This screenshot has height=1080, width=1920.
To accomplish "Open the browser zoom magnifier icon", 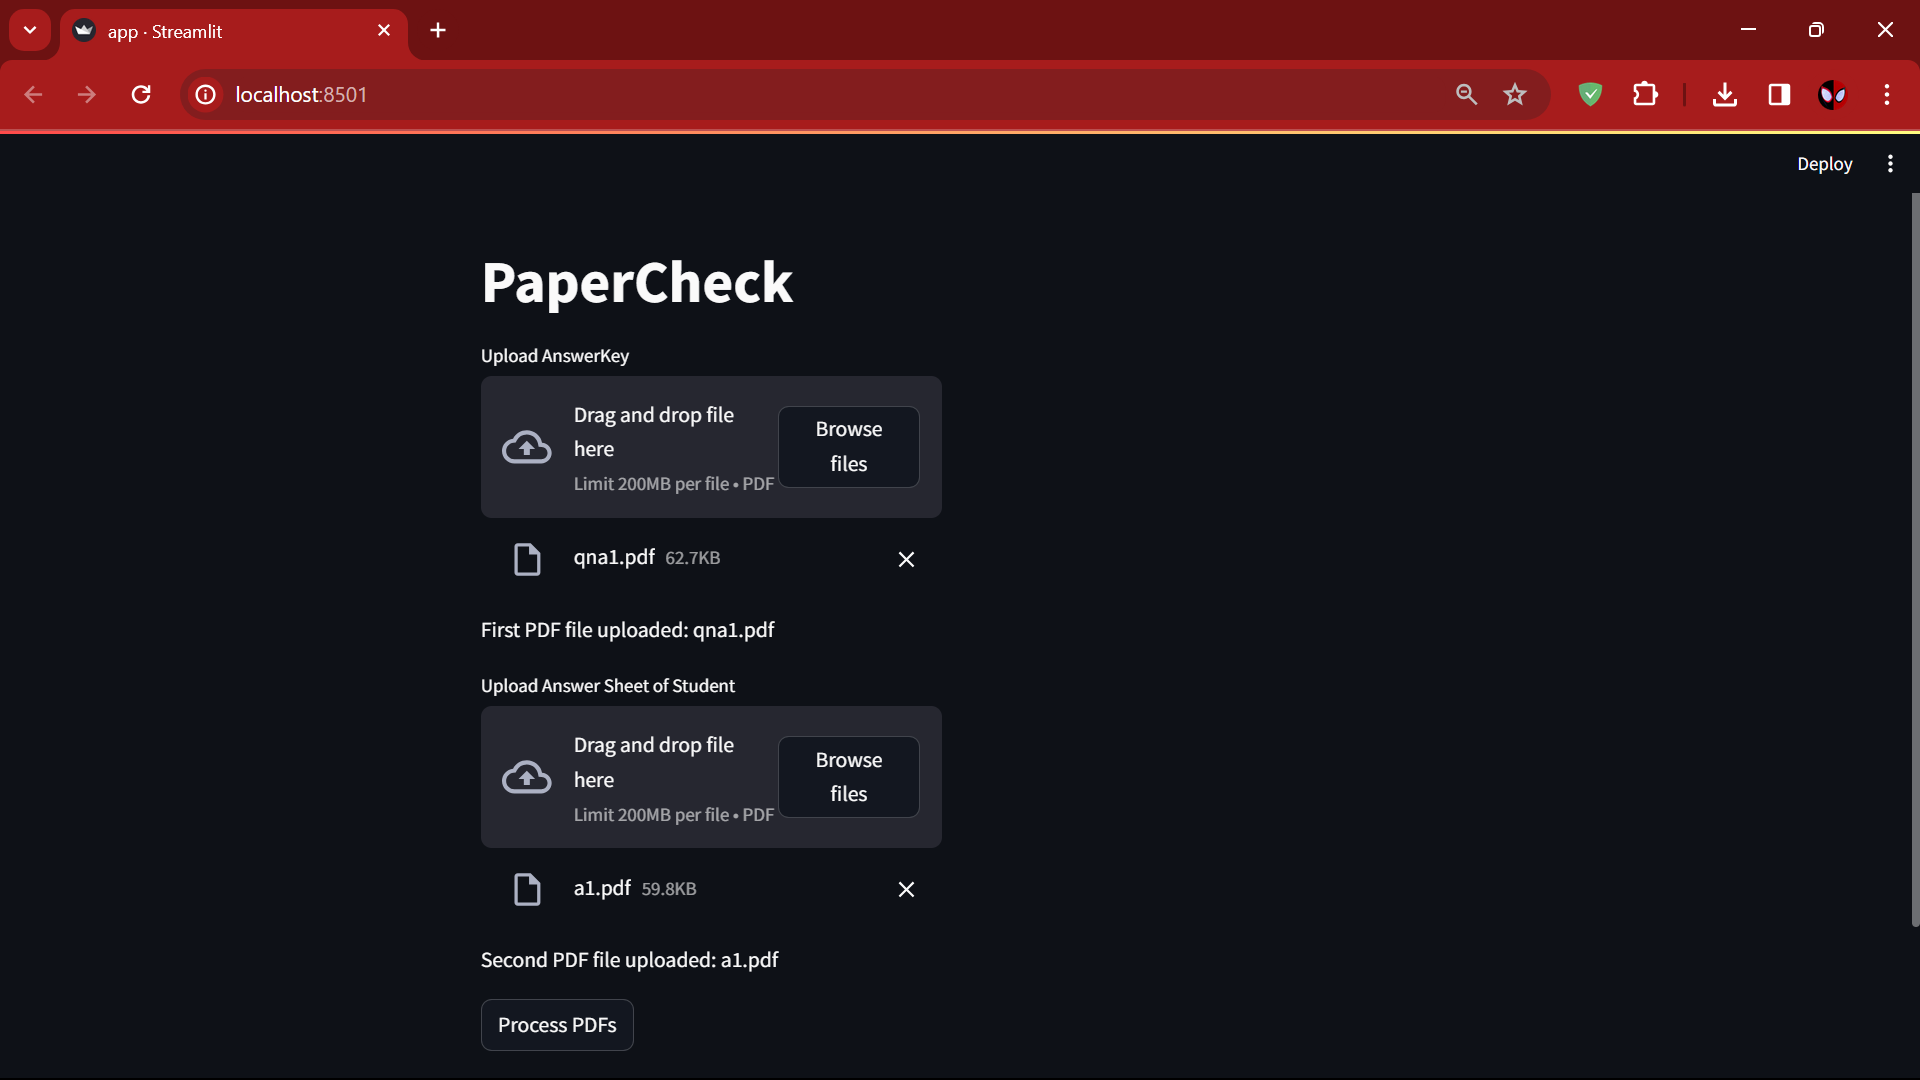I will click(1466, 95).
